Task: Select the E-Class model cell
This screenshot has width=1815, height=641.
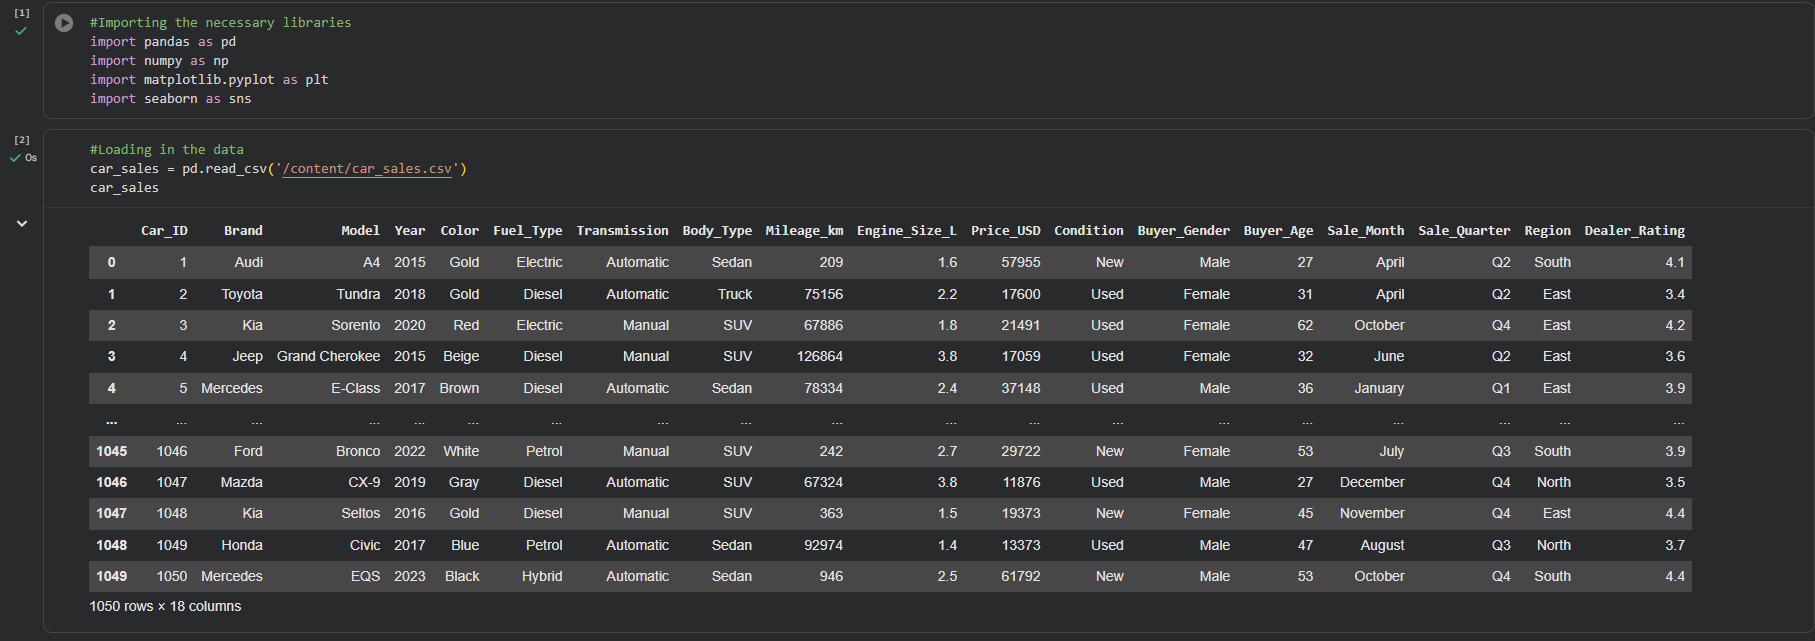Action: coord(356,388)
